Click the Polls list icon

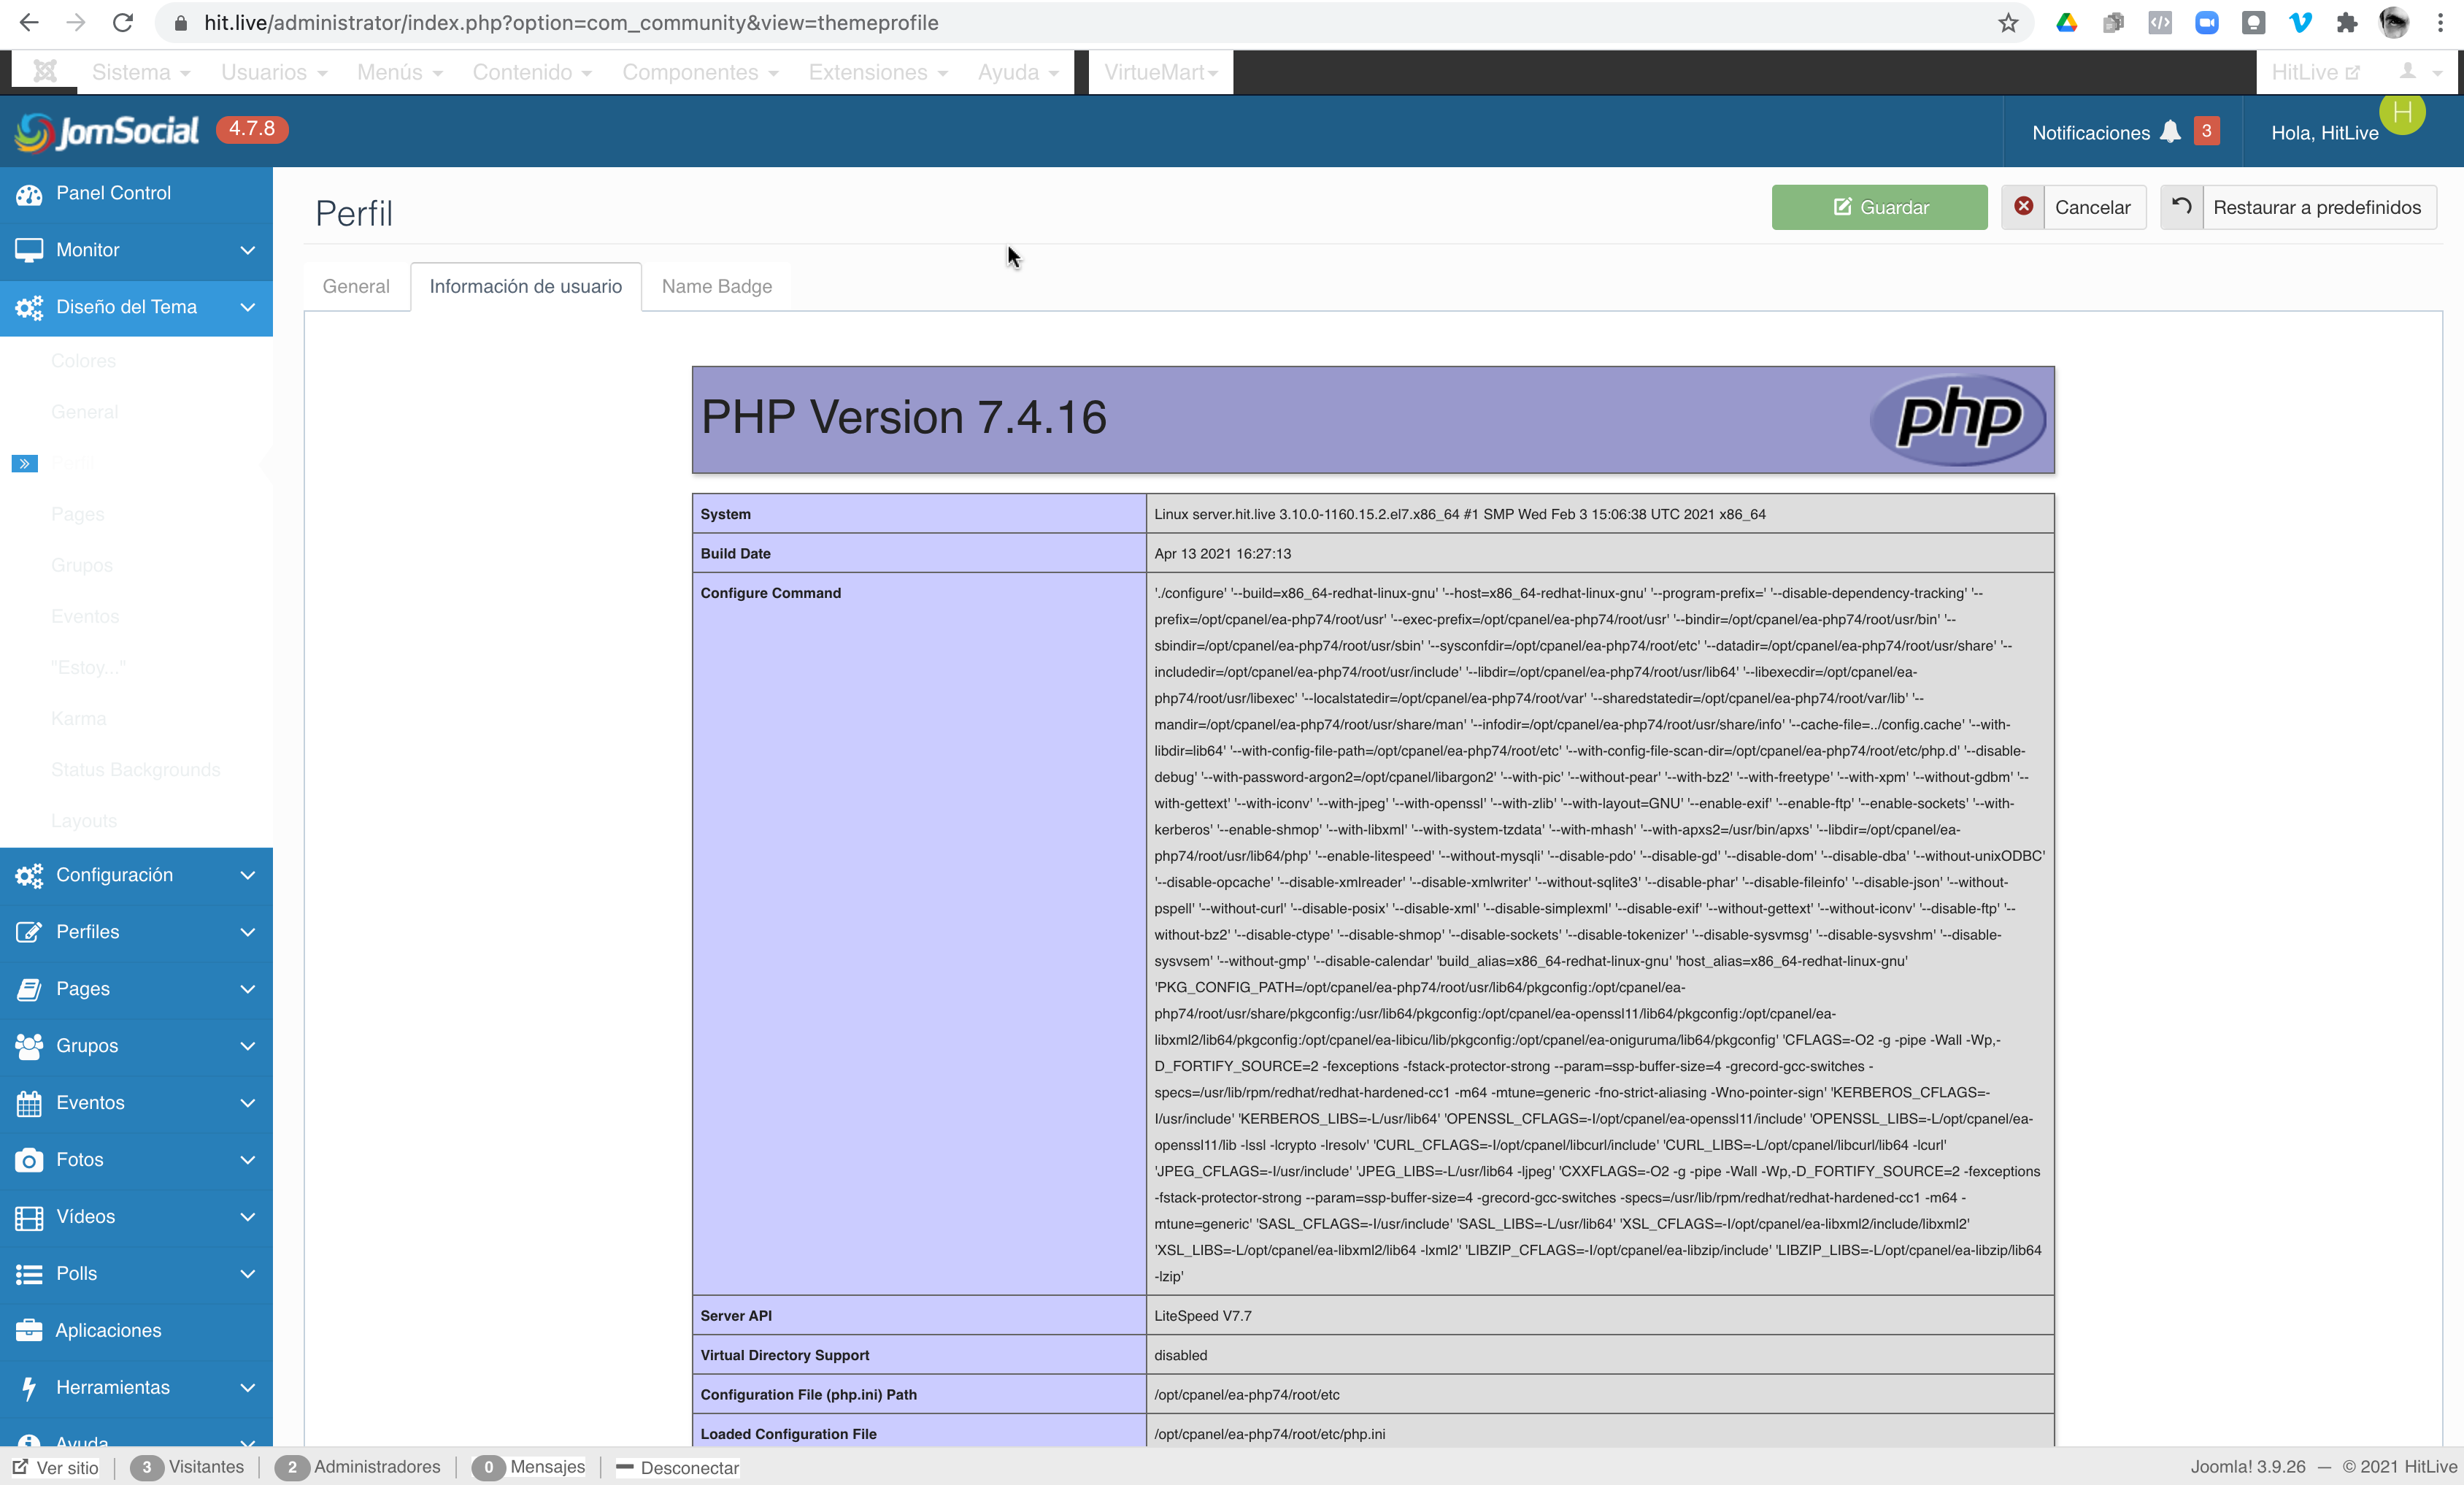pyautogui.click(x=28, y=1274)
